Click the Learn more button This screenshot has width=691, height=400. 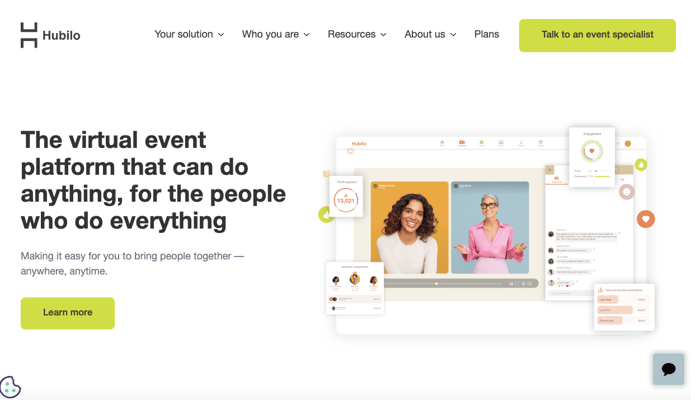pyautogui.click(x=68, y=313)
